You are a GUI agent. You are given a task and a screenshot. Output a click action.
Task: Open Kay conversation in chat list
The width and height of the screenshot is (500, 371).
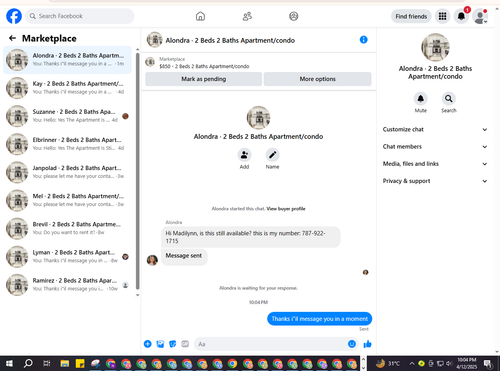pos(67,88)
